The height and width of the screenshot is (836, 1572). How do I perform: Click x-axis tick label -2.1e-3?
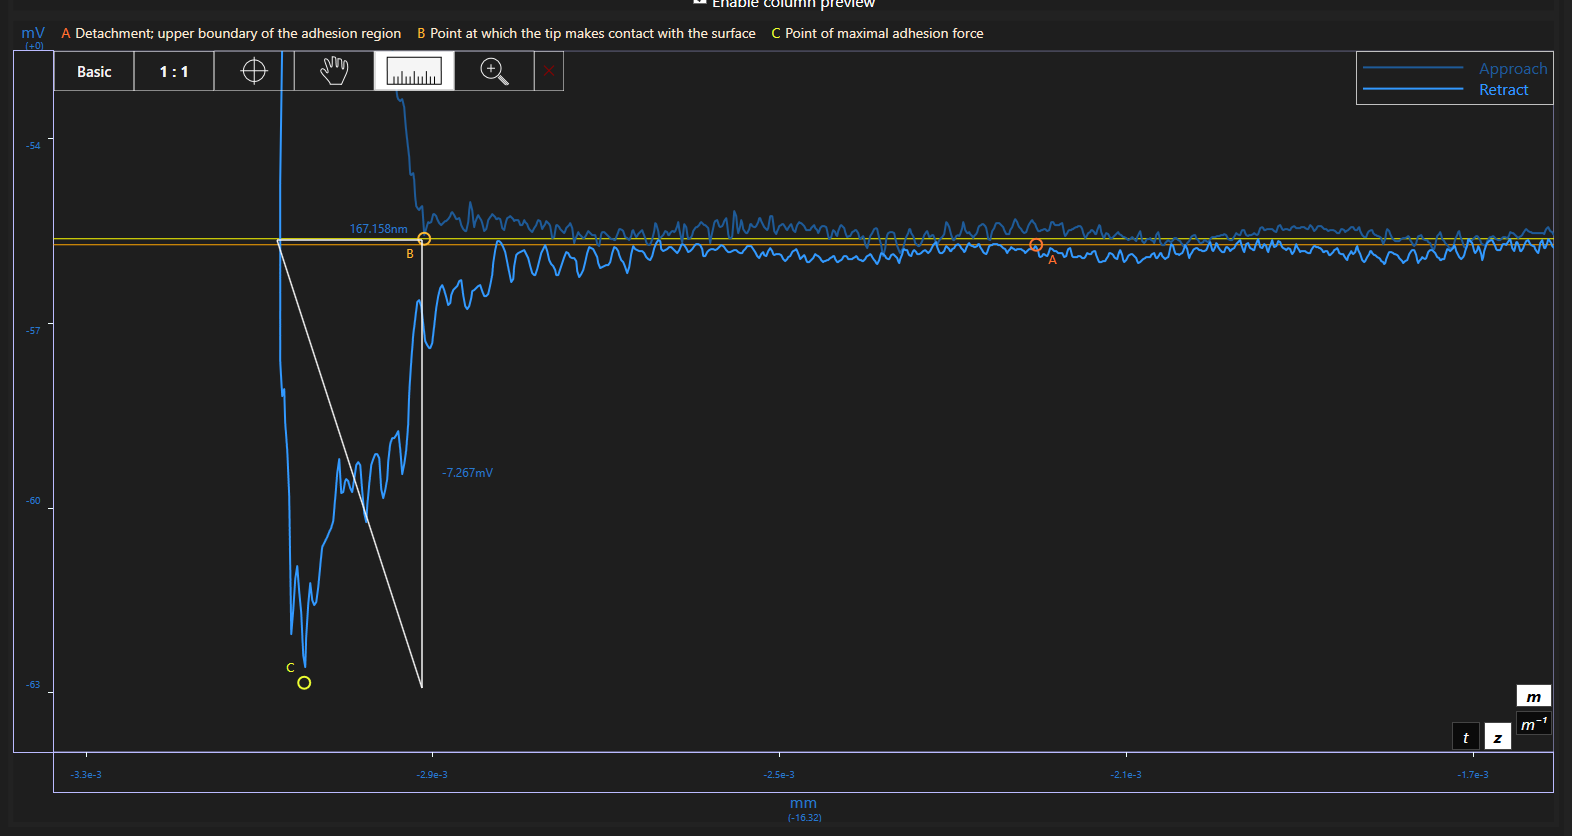tap(1126, 775)
